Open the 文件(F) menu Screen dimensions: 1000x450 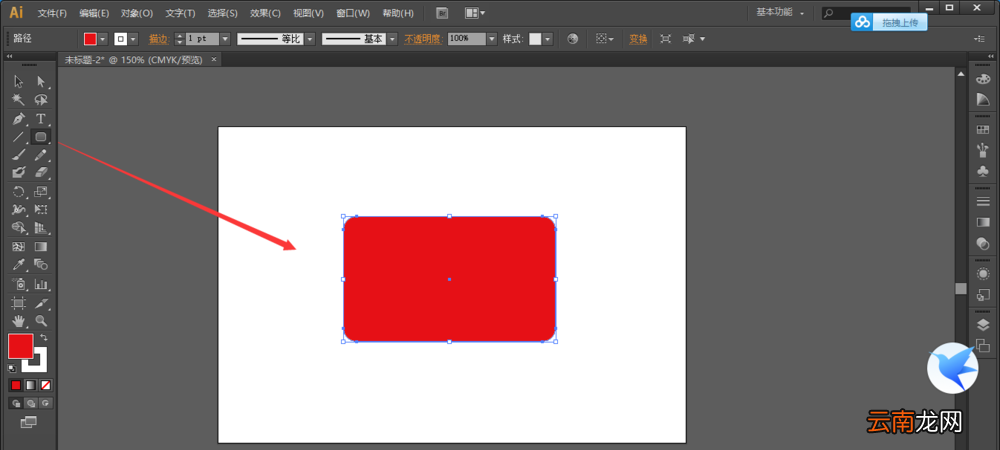coord(52,13)
